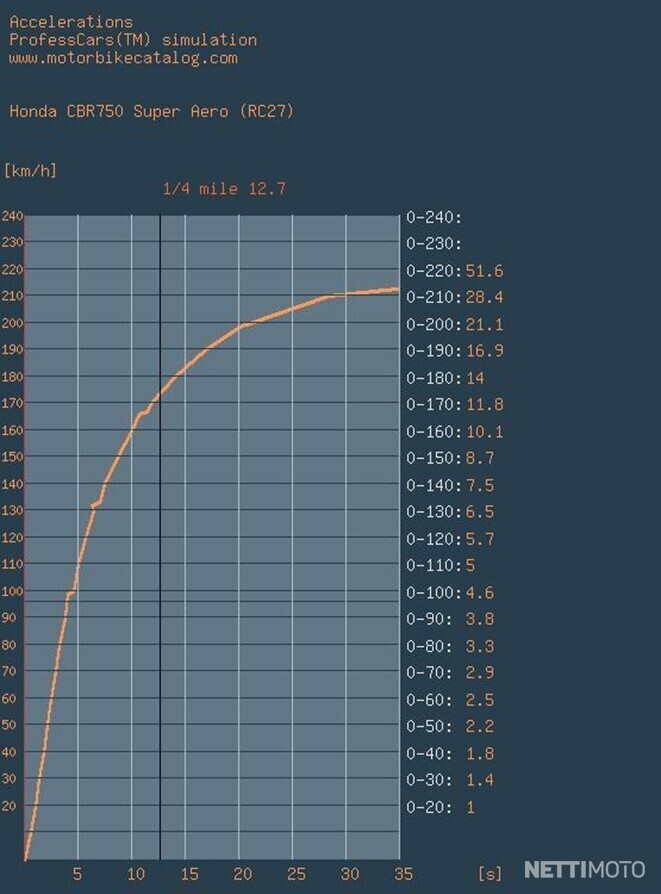Viewport: 661px width, 894px height.
Task: Click the 20 seconds x-axis tick label
Action: (238, 873)
